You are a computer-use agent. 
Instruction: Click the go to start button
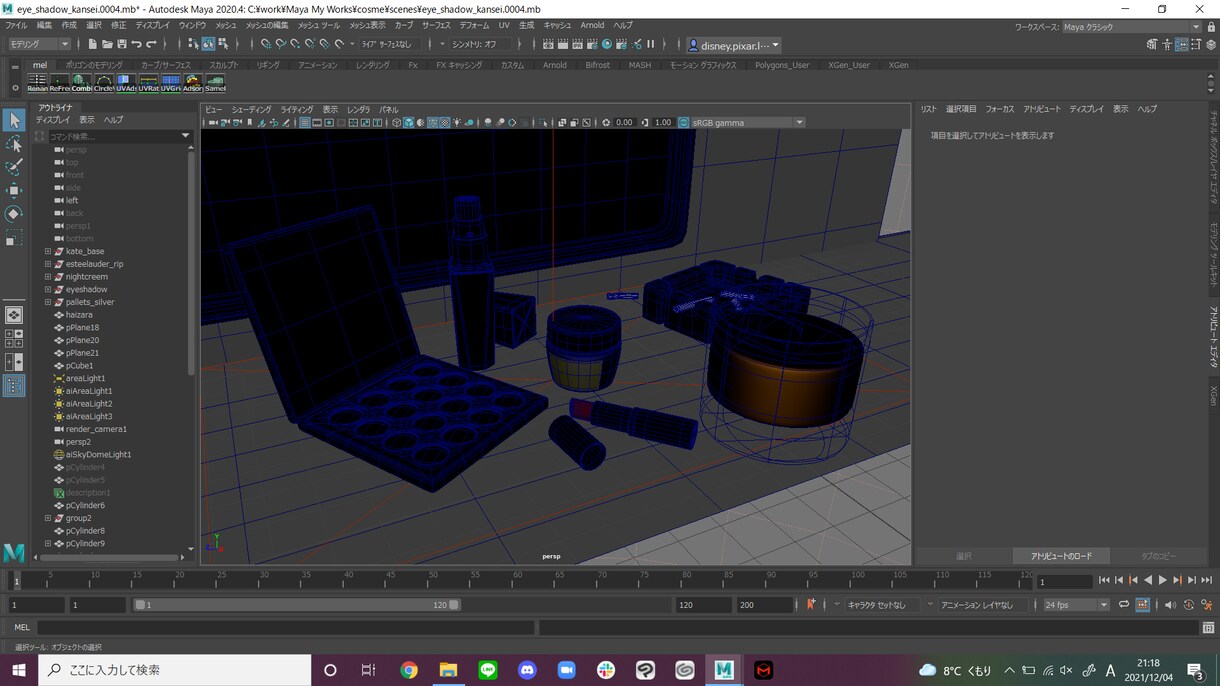pos(1104,580)
